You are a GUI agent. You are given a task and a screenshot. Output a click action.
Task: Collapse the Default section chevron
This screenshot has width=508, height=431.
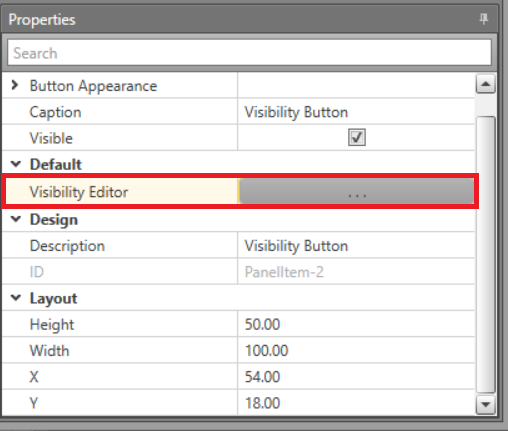16,164
